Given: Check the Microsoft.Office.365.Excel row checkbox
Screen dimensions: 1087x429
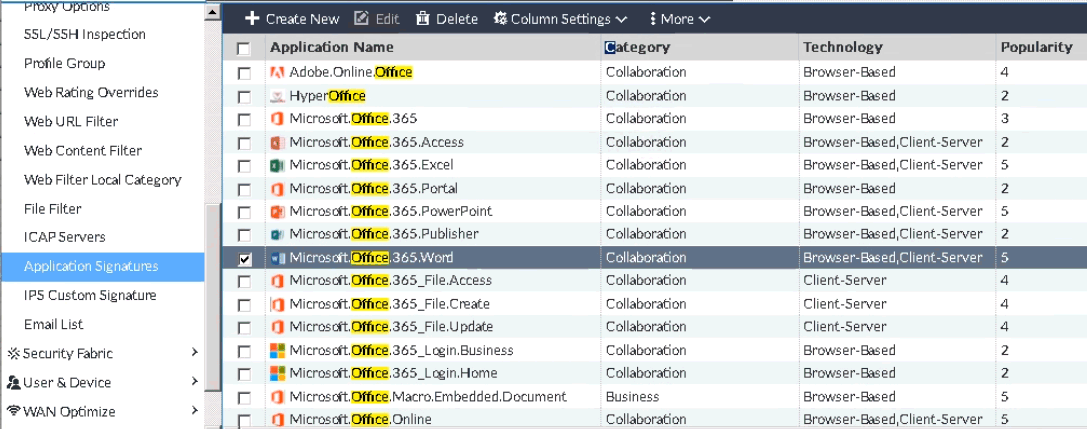Looking at the screenshot, I should coord(244,166).
